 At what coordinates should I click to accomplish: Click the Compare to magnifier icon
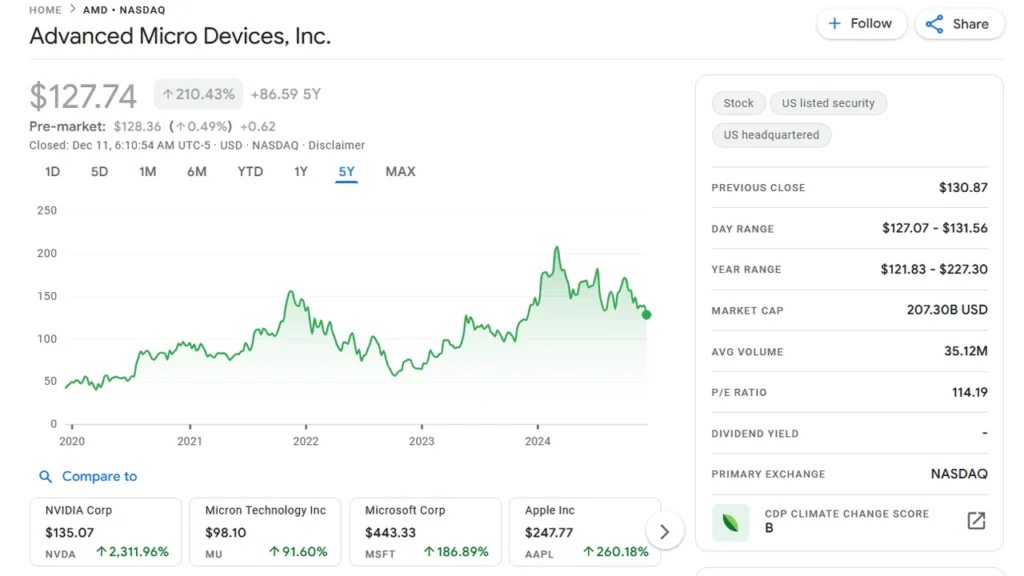coord(45,477)
